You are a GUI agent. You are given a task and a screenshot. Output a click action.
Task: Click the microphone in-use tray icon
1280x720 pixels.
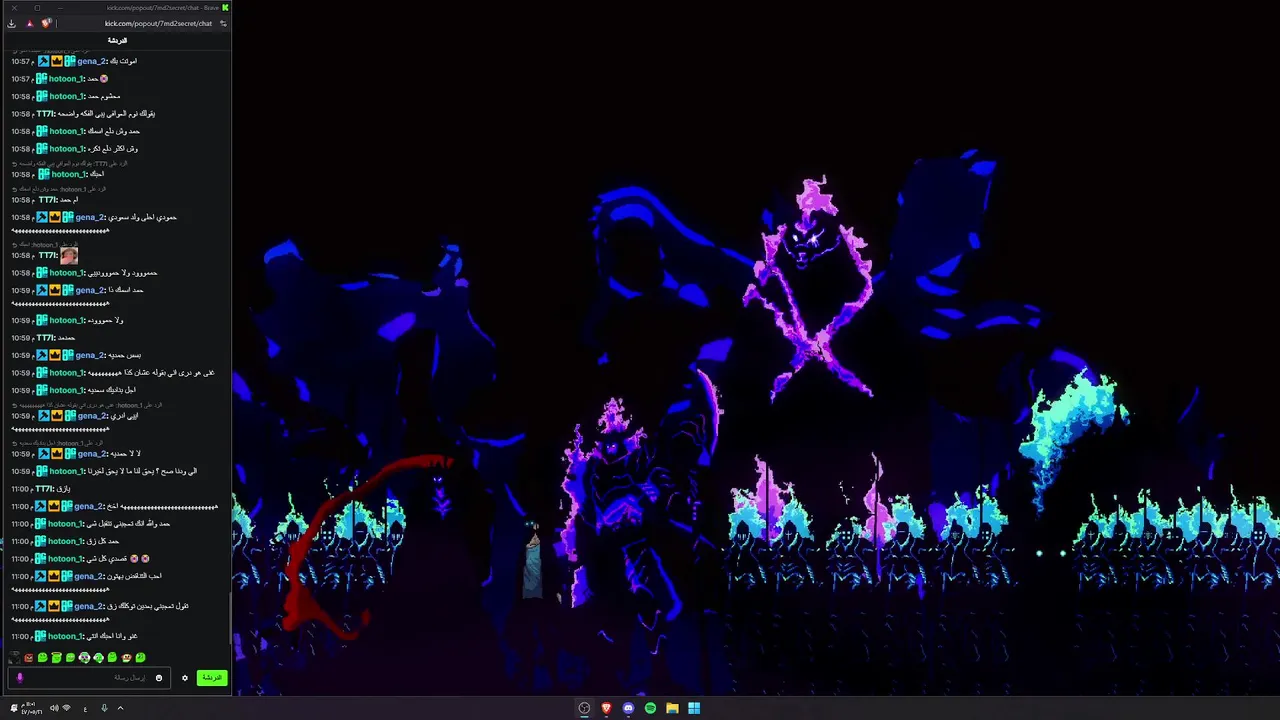click(103, 708)
